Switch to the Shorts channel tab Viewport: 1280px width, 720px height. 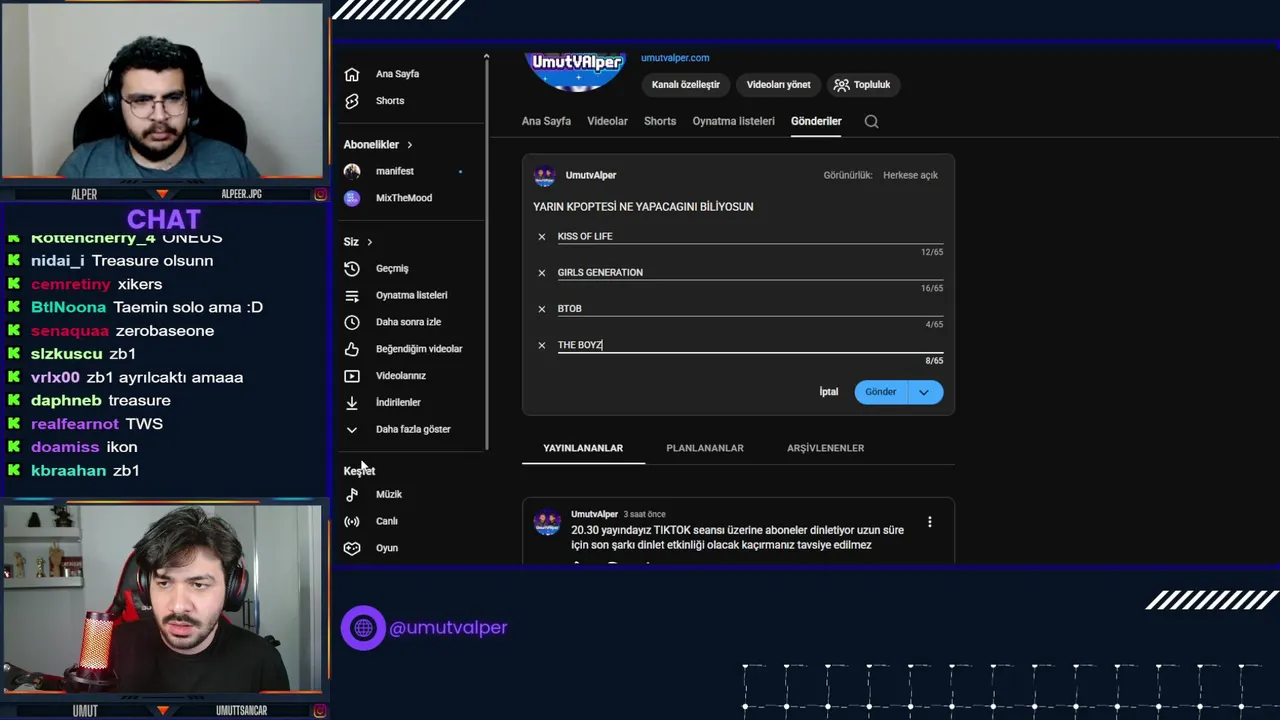[660, 121]
